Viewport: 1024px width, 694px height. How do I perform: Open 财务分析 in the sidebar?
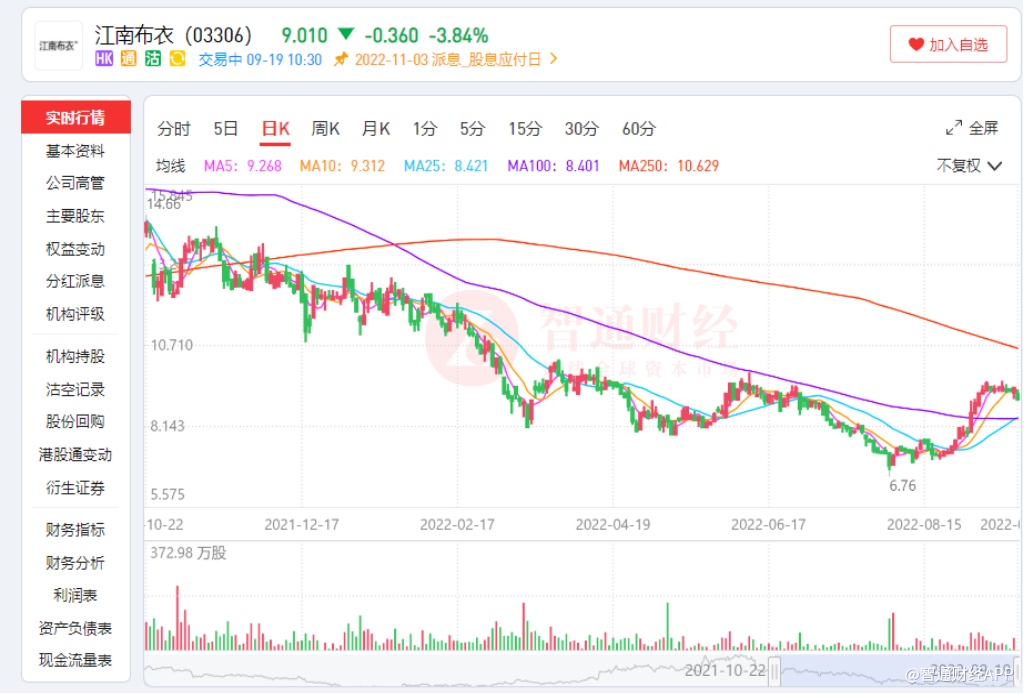[75, 563]
